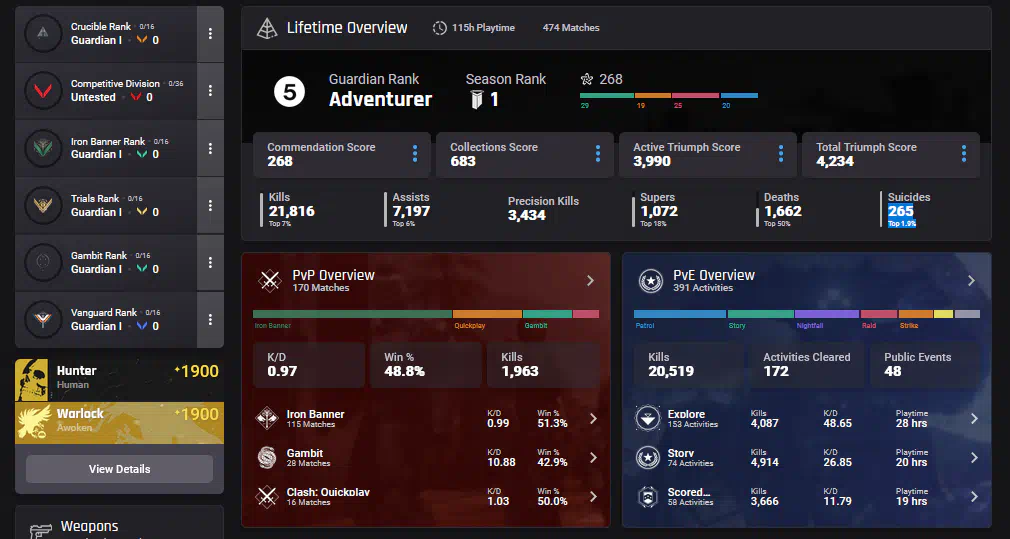Click the Story activity icon
Screen dimensions: 1010x539
(x=647, y=457)
